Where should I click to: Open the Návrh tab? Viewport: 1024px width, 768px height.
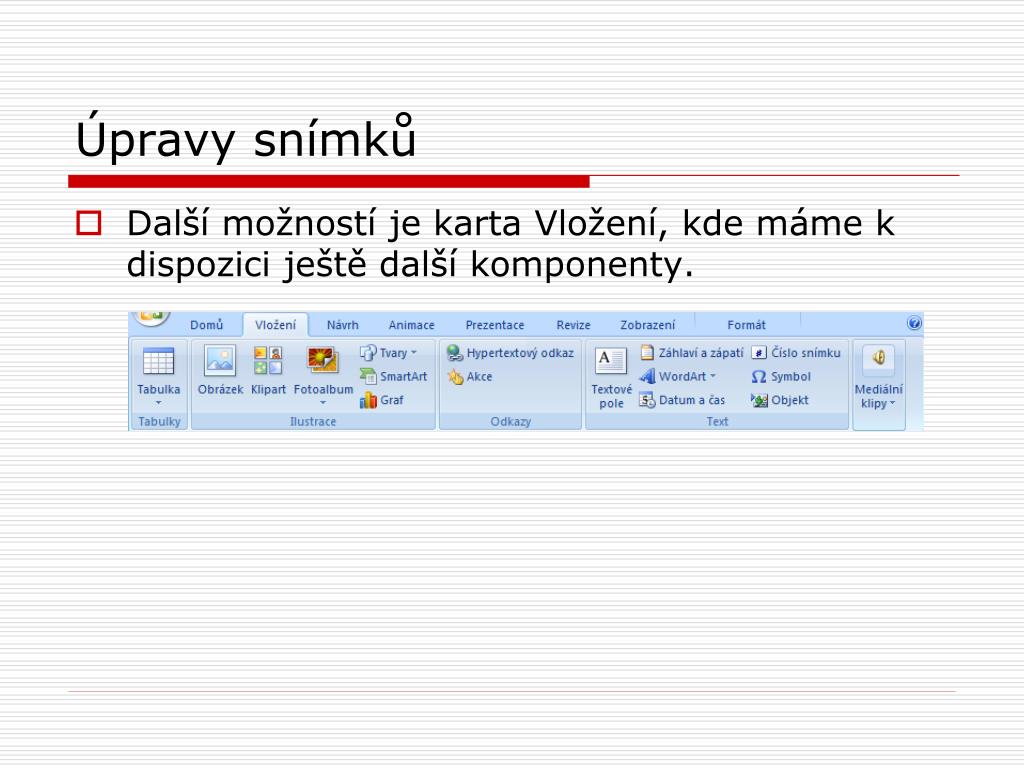coord(342,325)
